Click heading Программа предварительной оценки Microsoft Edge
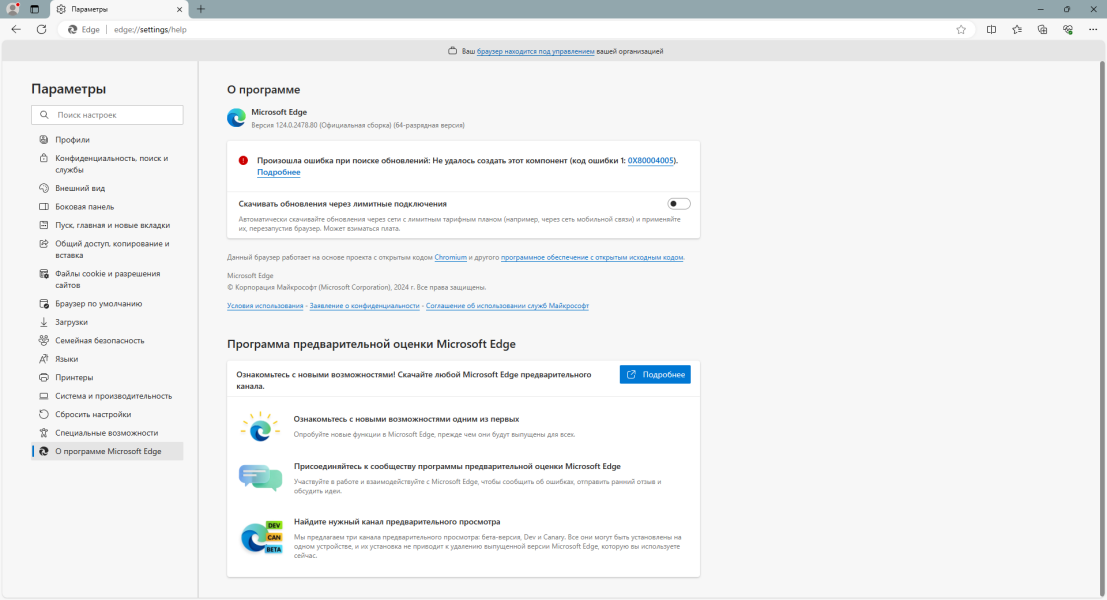 (371, 344)
